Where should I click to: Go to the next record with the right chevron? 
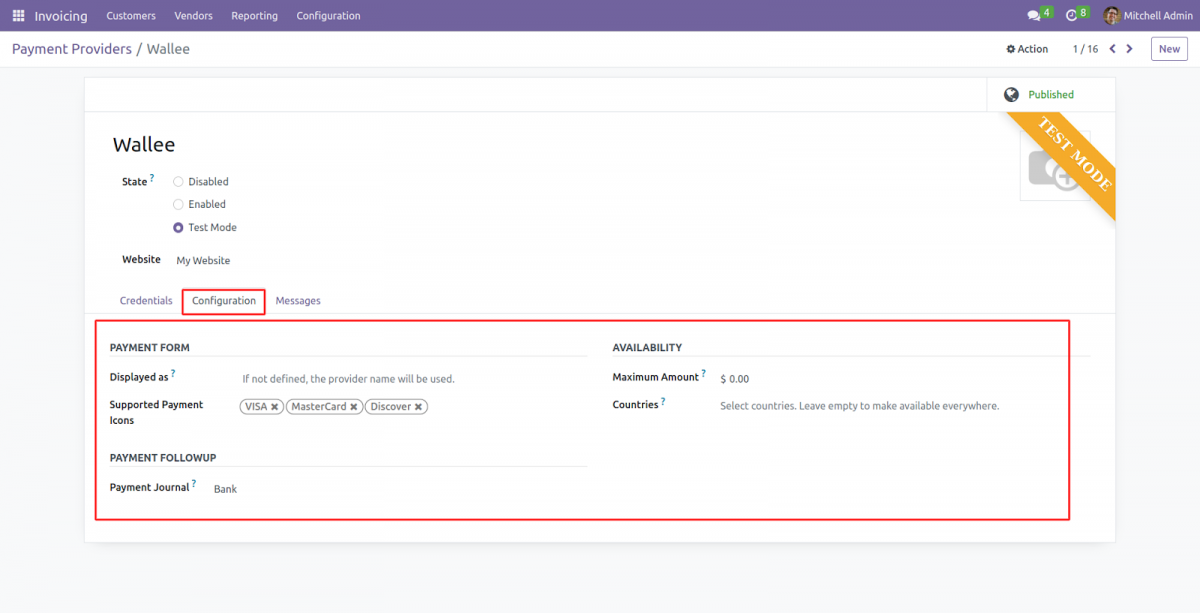[1129, 48]
